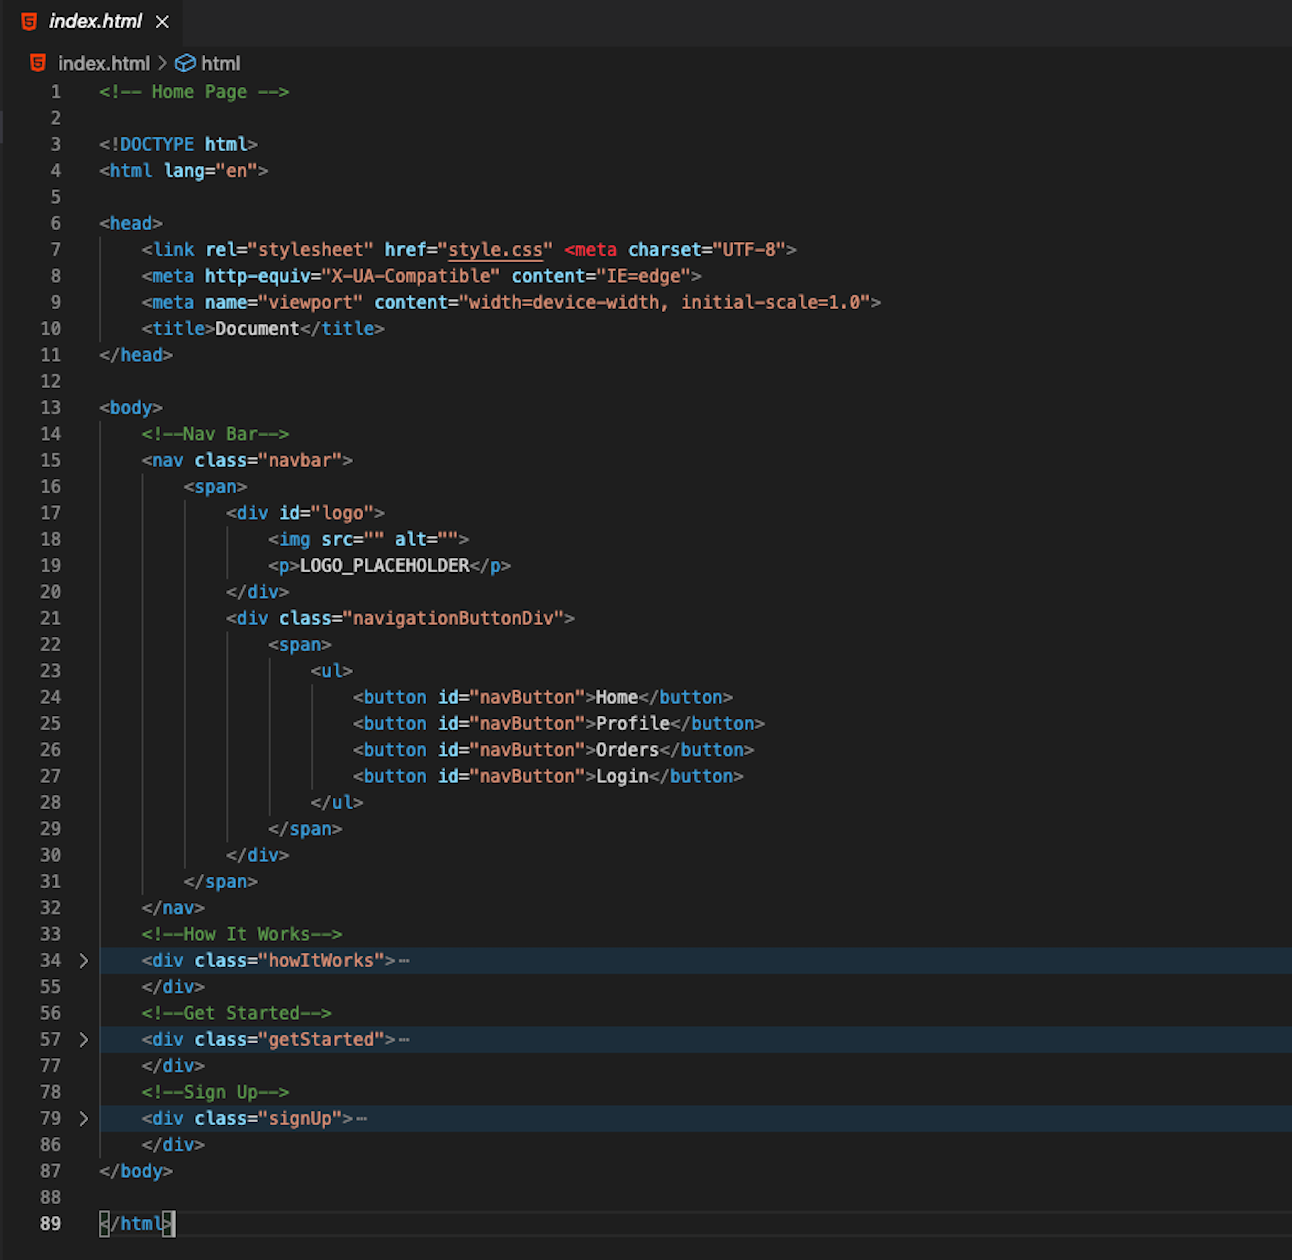The image size is (1292, 1260).
Task: Open the index.html breadcrumb item
Action: [x=104, y=63]
